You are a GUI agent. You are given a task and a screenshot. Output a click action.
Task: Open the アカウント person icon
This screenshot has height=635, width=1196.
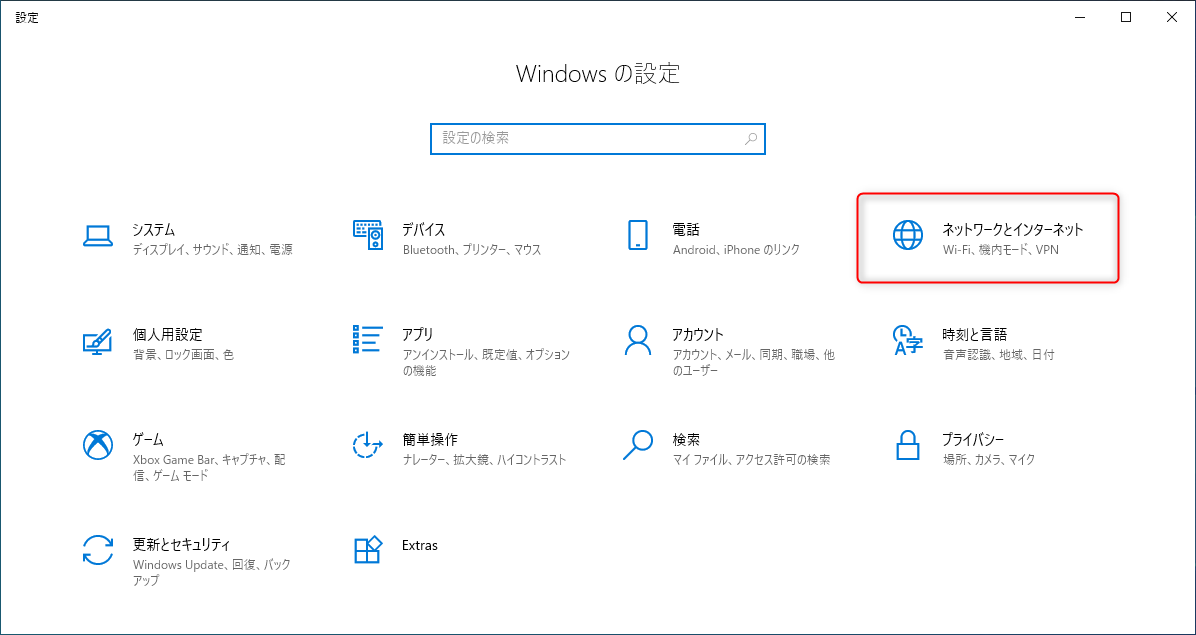click(638, 341)
